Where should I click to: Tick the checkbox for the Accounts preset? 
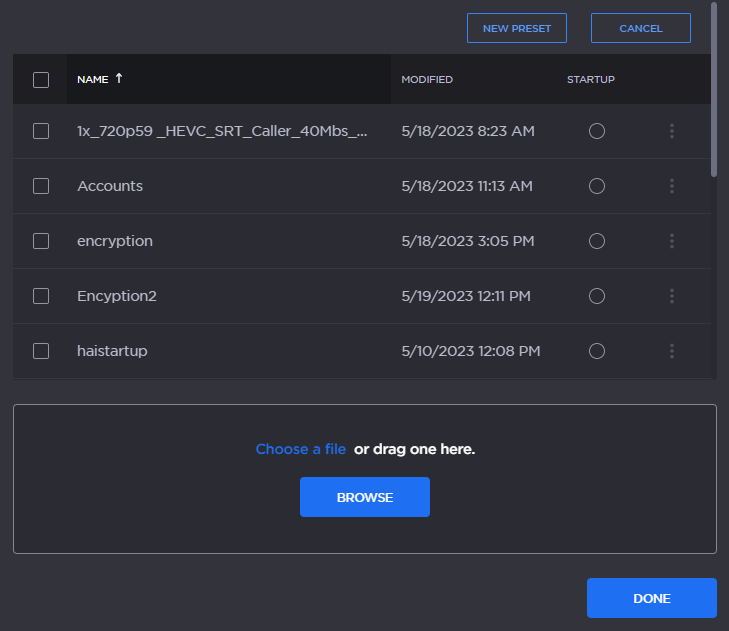41,186
